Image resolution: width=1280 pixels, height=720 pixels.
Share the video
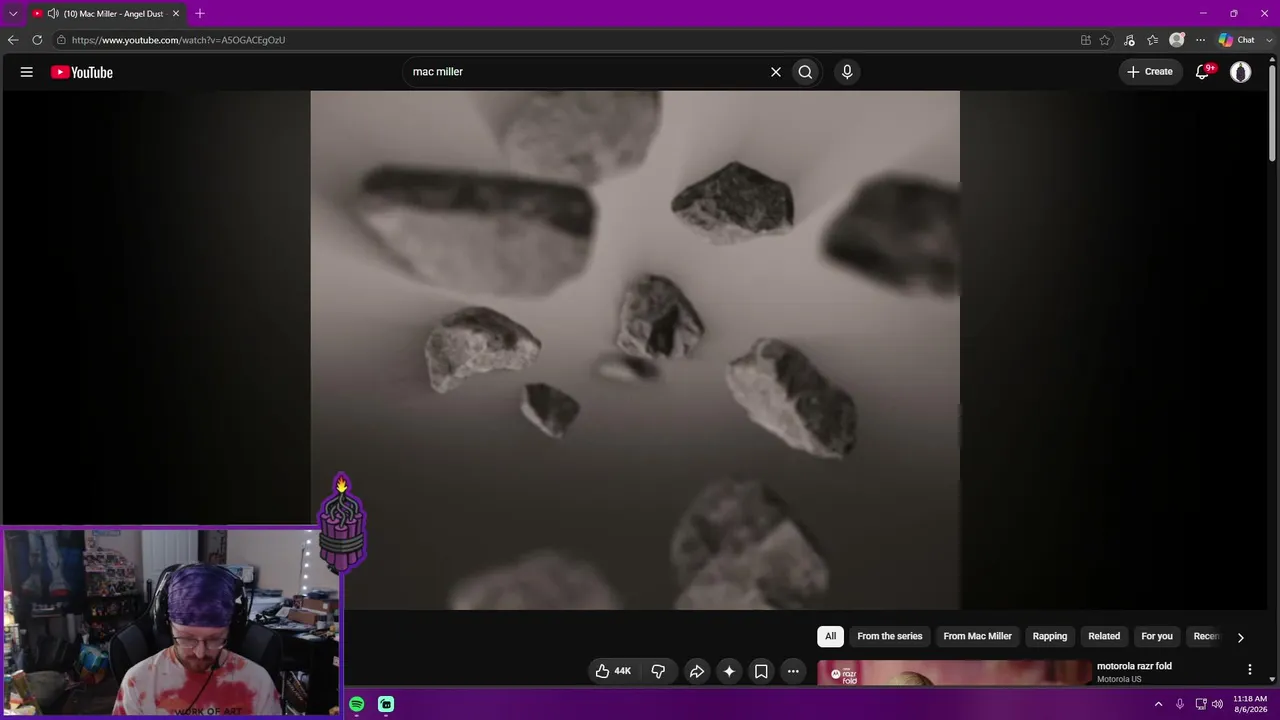[697, 671]
